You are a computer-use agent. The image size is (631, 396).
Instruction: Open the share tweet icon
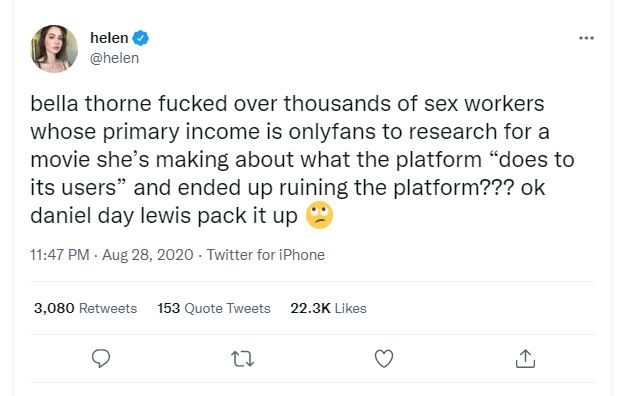click(x=525, y=359)
